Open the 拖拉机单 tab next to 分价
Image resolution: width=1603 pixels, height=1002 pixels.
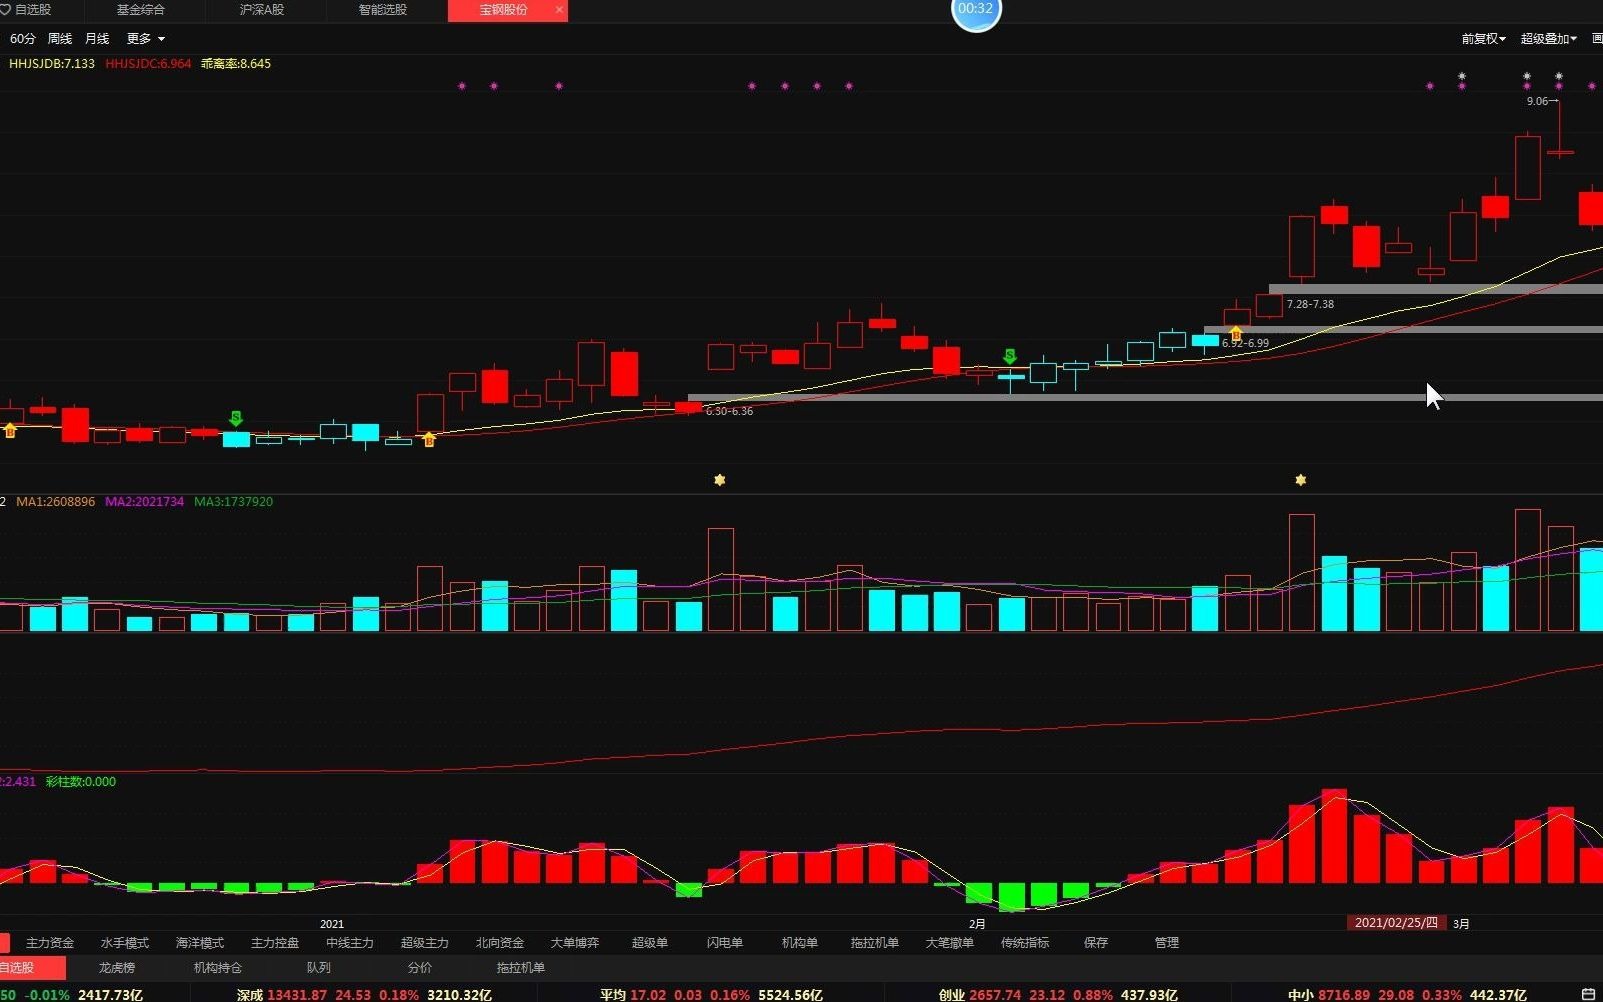(x=521, y=968)
